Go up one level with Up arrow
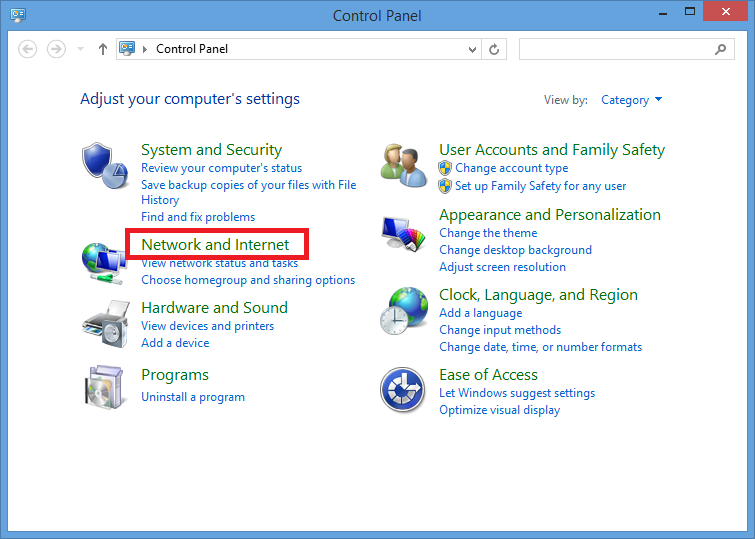755x539 pixels. (x=103, y=49)
